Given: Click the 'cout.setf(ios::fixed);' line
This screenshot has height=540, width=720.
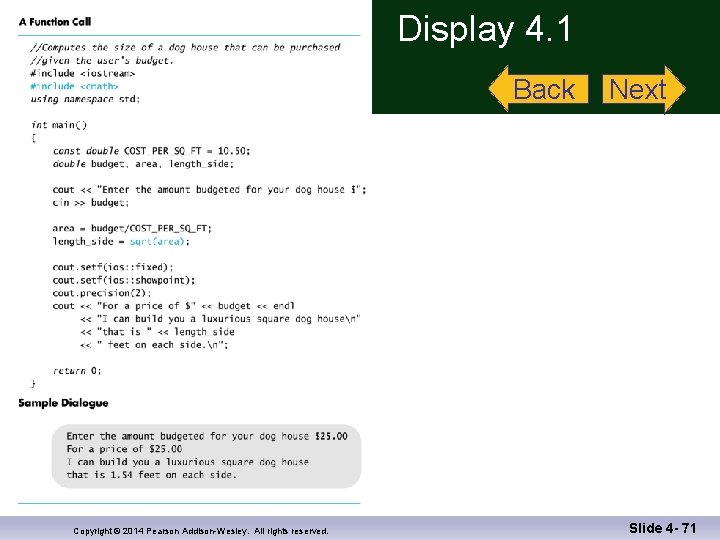Looking at the screenshot, I should pyautogui.click(x=112, y=267).
